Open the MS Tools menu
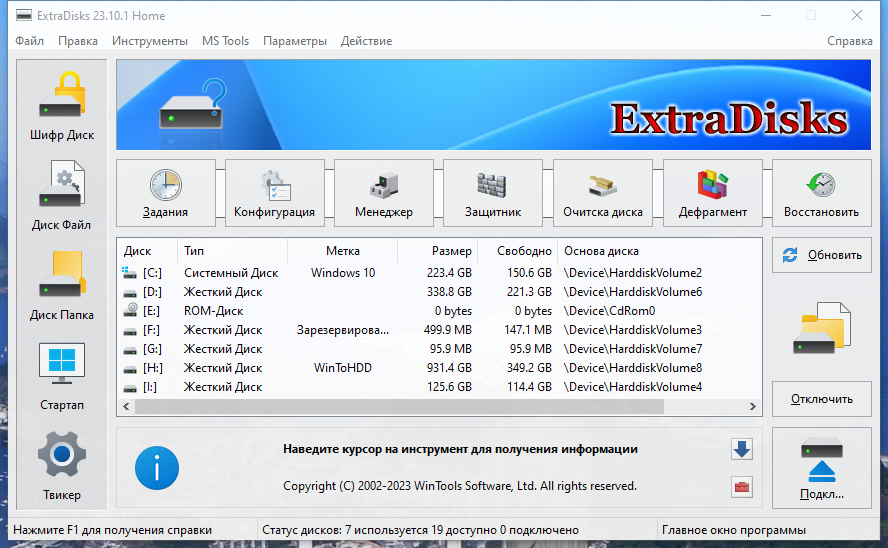 click(225, 41)
